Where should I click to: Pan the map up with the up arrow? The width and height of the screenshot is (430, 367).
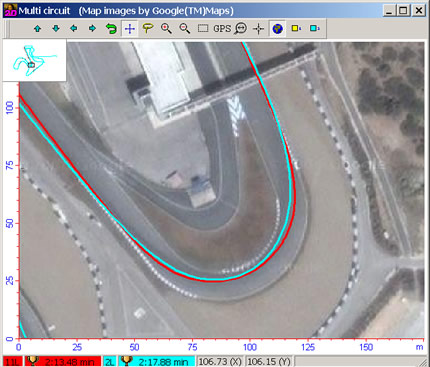(37, 29)
